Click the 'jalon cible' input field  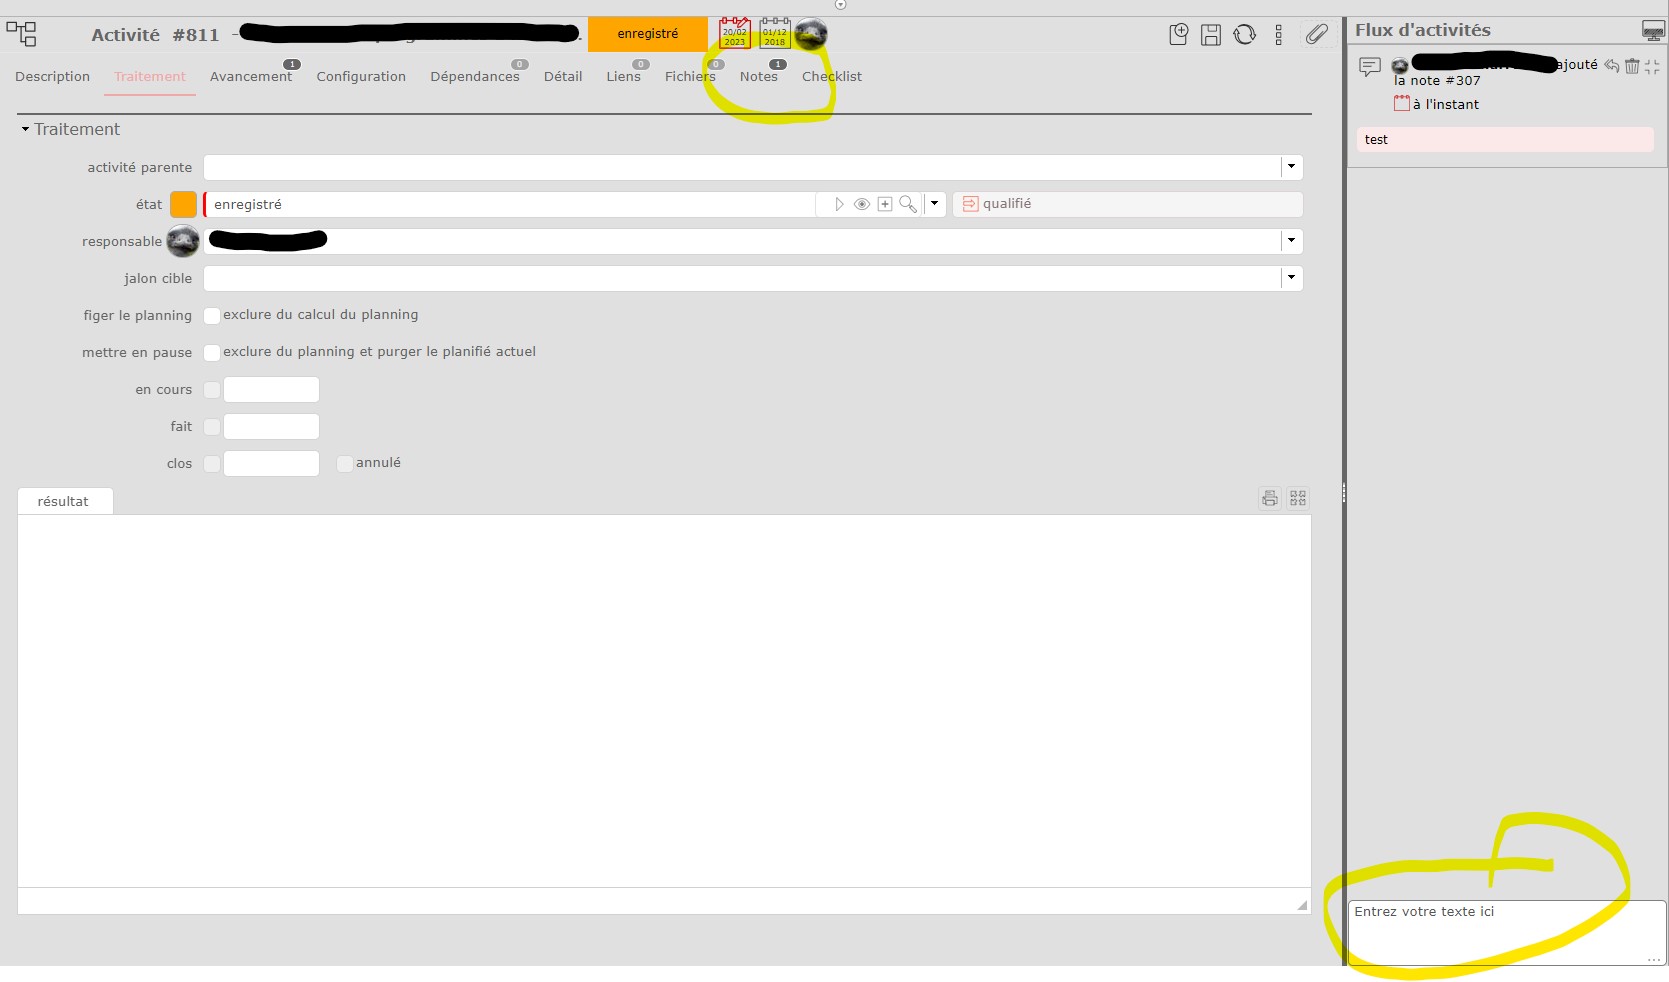(742, 278)
